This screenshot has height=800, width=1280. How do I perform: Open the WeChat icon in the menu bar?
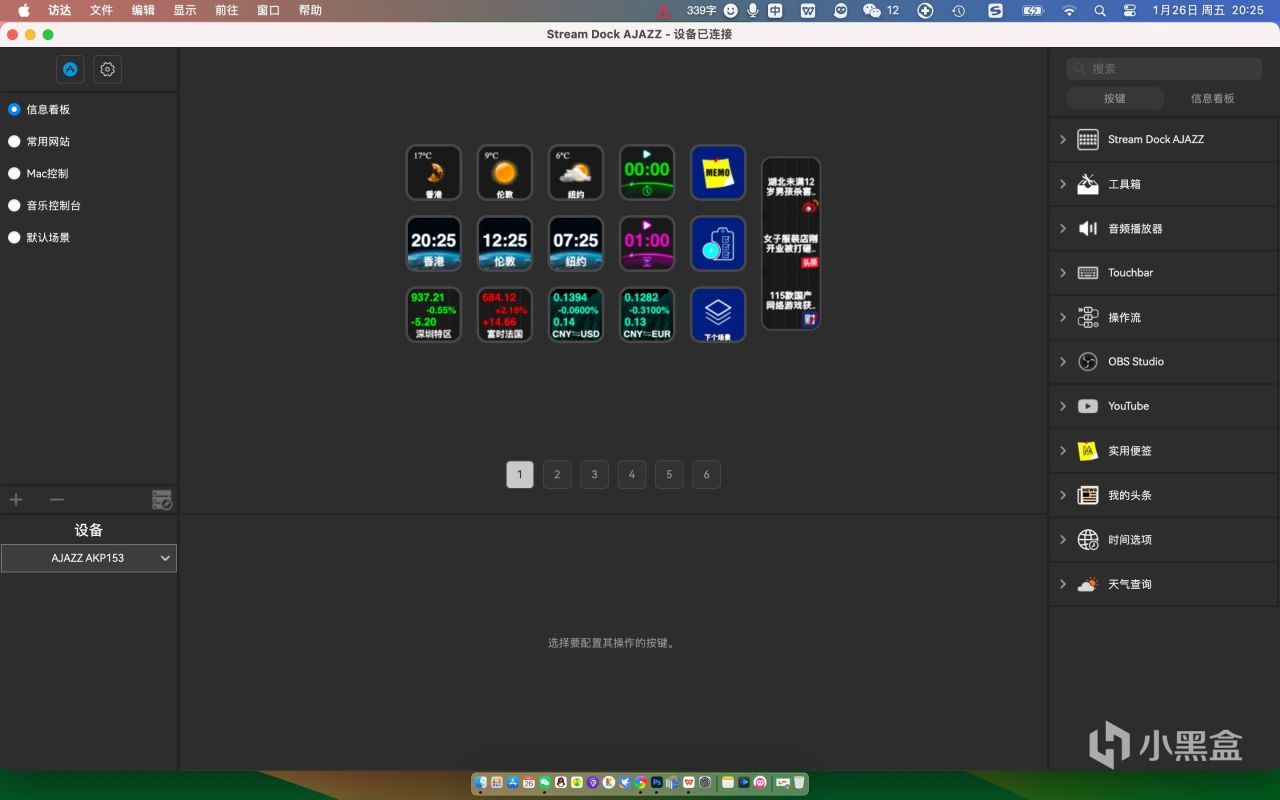coord(872,10)
